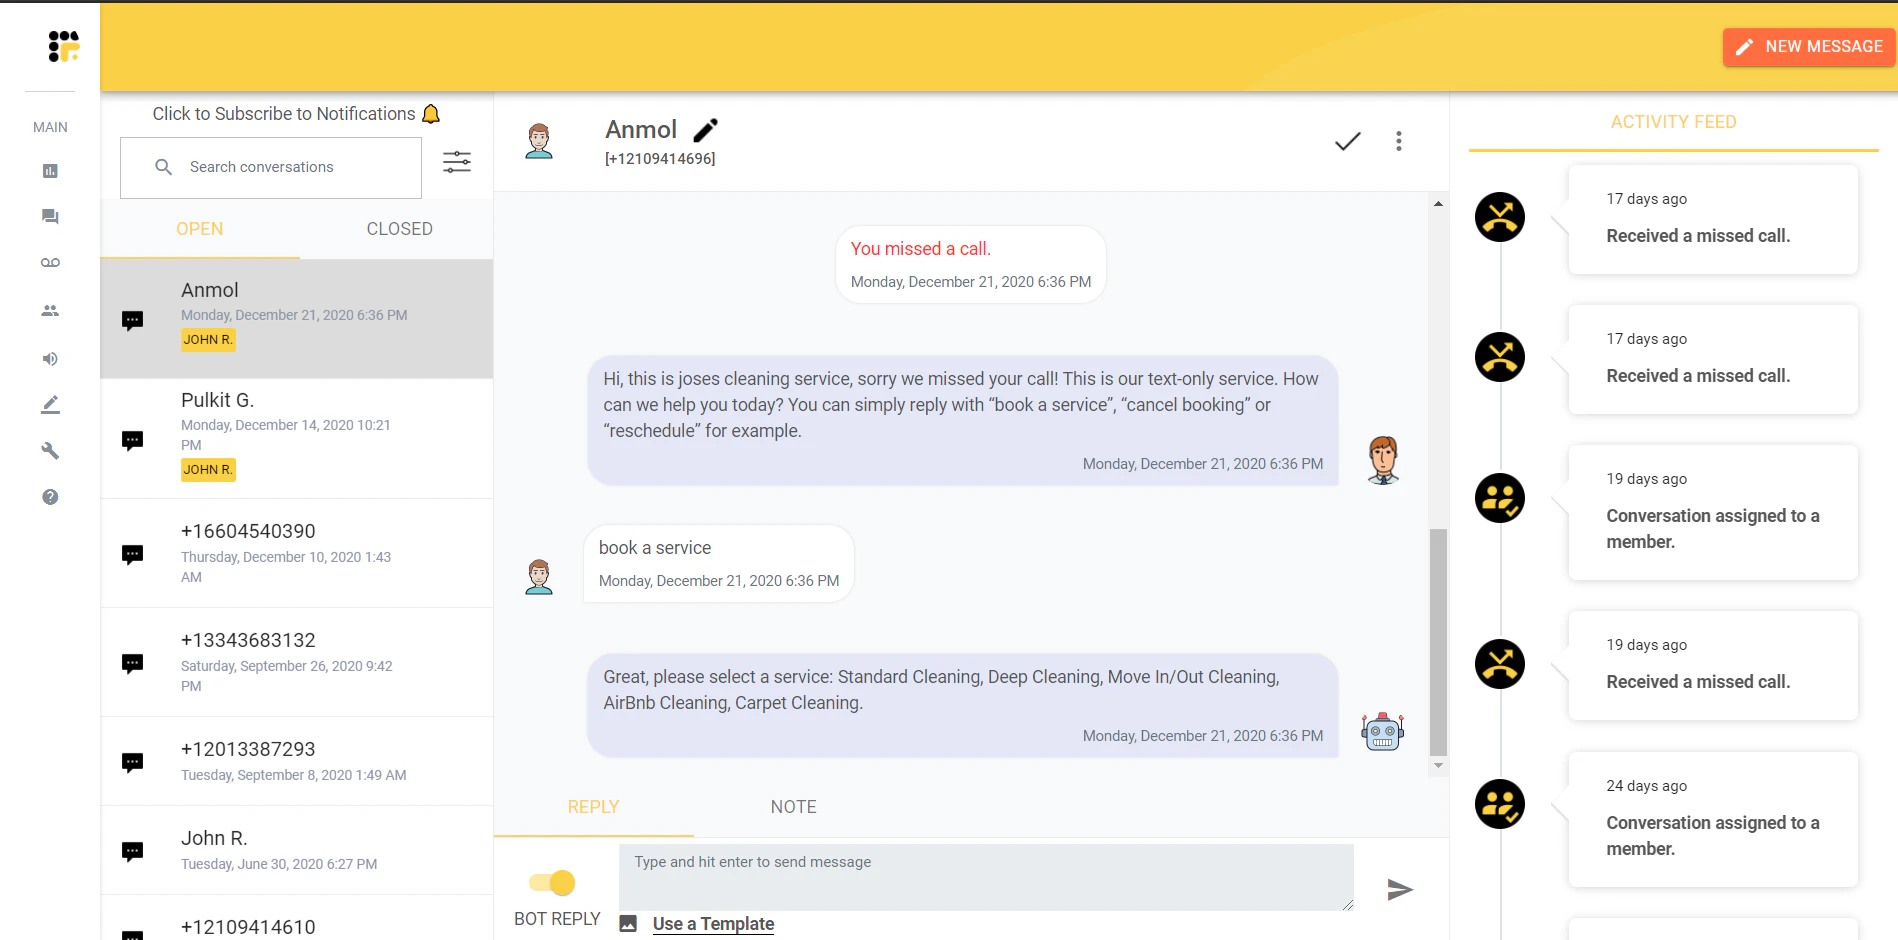This screenshot has width=1898, height=940.
Task: Switch to the CLOSED conversations tab
Action: click(398, 228)
